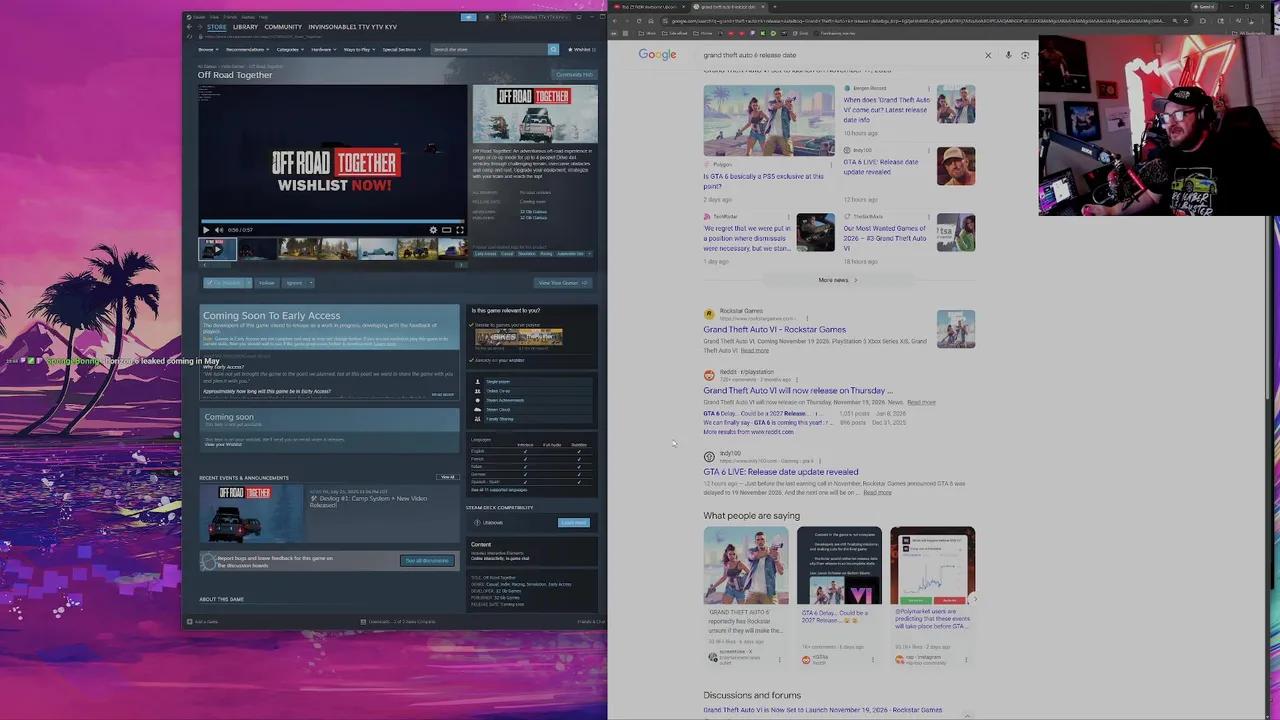Toggle theater mode icon in Steam video player
Viewport: 1280px width, 720px height.
446,230
